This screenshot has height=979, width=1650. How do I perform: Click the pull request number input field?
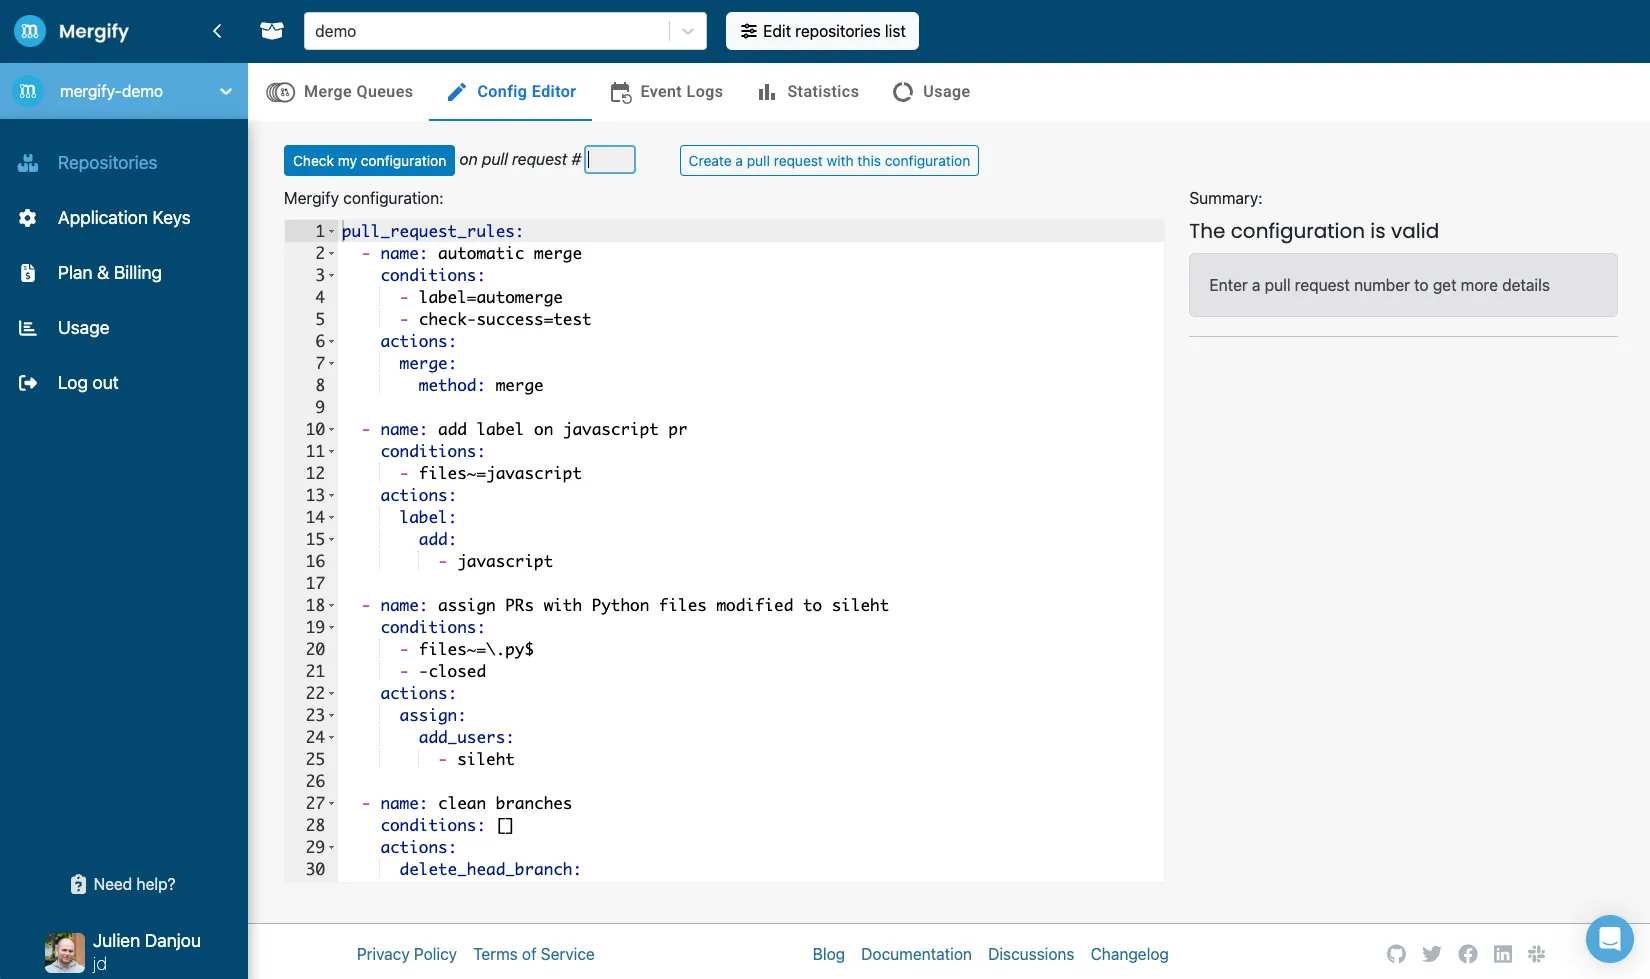[x=610, y=159]
